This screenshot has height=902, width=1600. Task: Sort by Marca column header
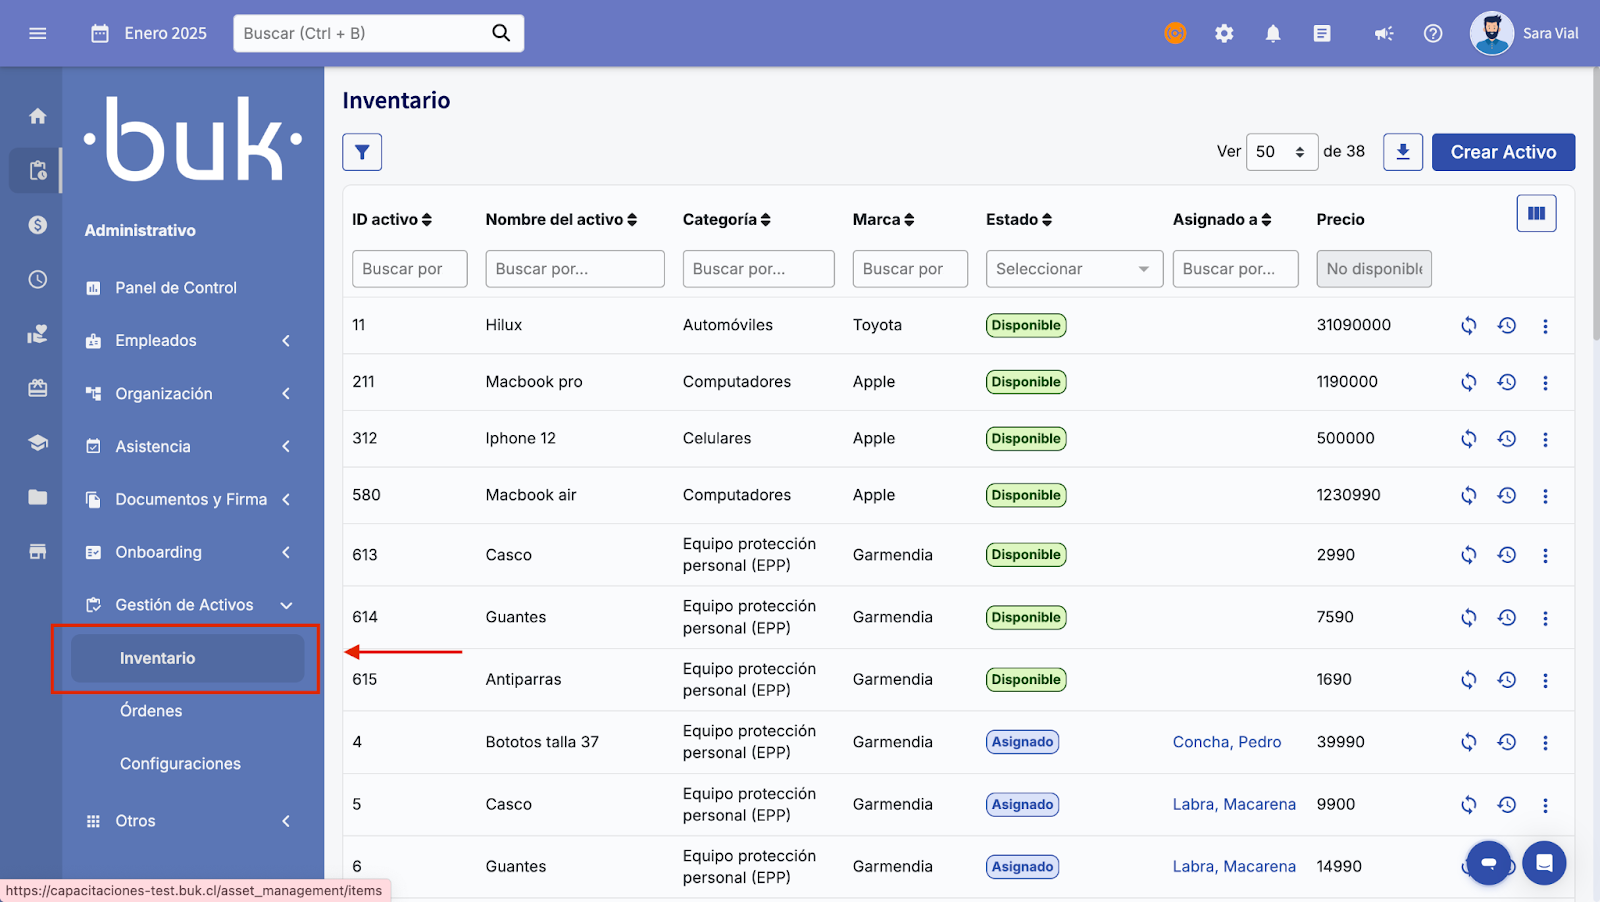883,219
